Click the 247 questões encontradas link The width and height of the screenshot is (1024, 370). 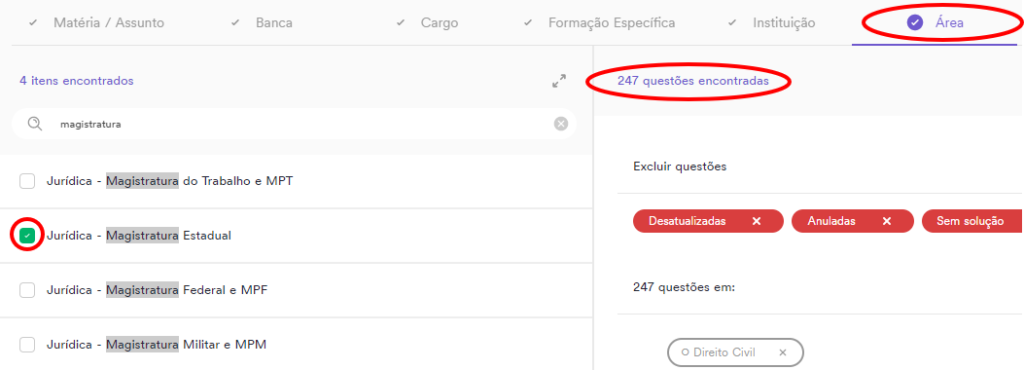(x=693, y=81)
